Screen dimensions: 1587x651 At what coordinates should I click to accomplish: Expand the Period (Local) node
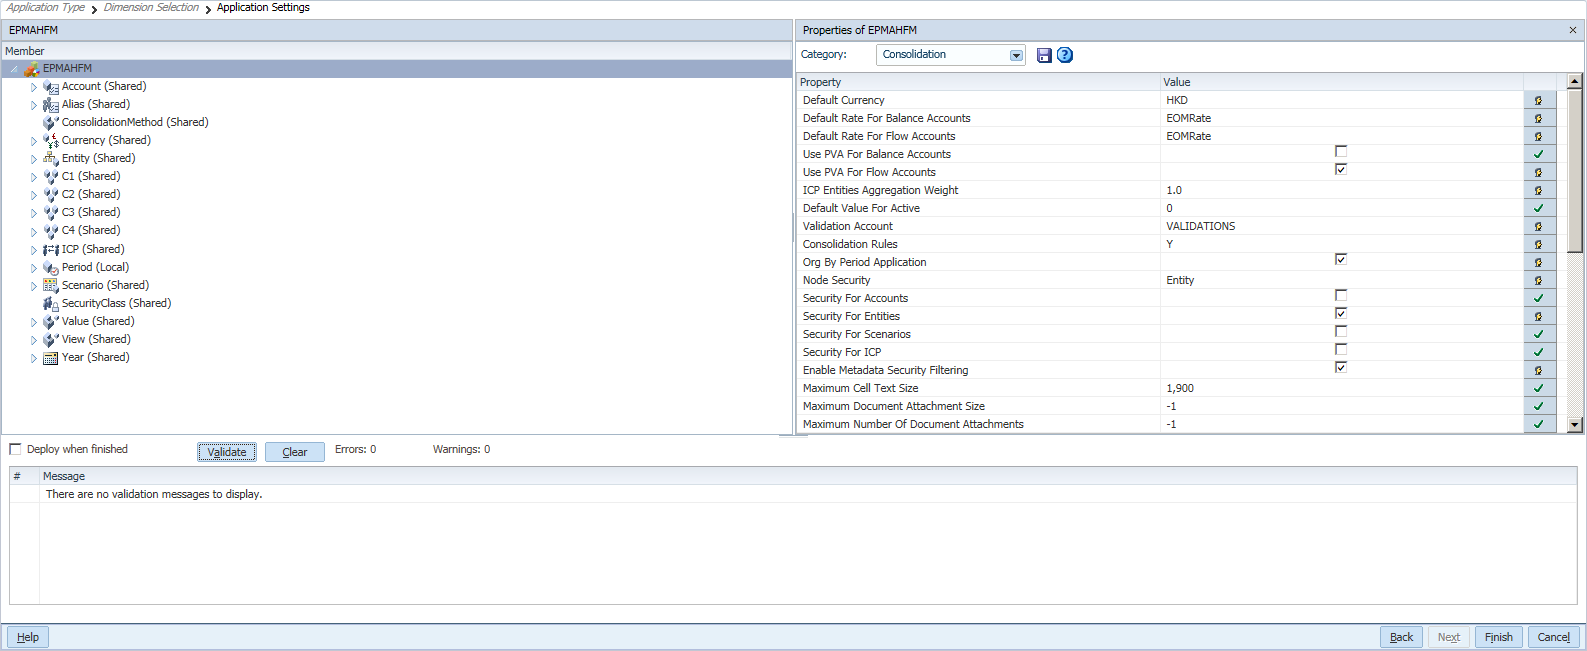click(33, 268)
